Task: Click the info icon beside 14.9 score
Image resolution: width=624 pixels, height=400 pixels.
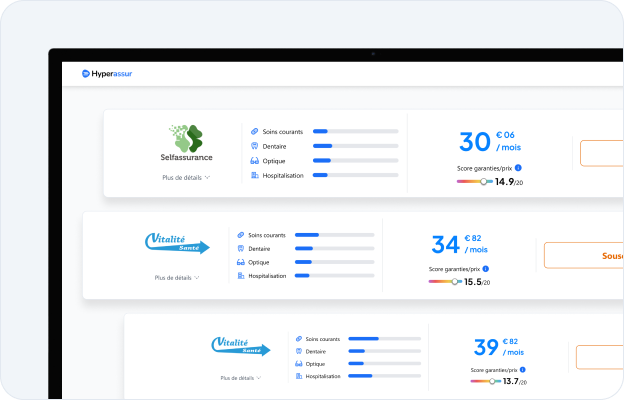Action: (x=519, y=168)
